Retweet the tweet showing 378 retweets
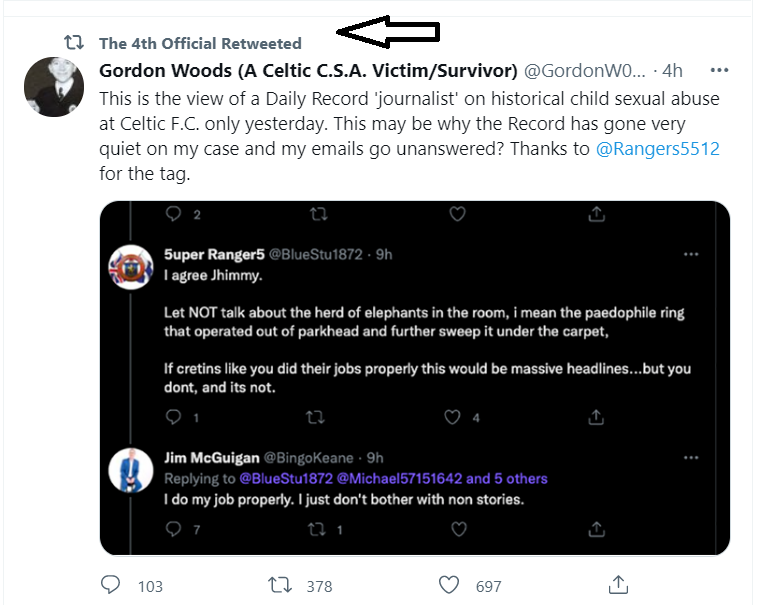772x605 pixels. pos(280,585)
